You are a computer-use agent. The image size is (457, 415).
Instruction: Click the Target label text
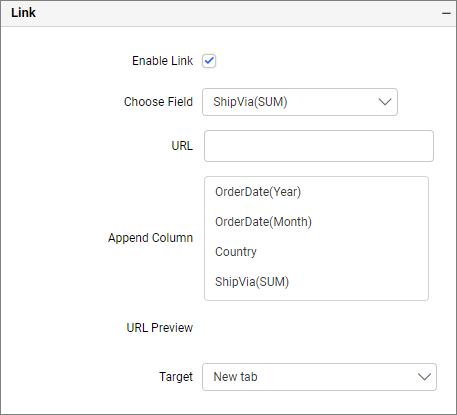pos(176,377)
